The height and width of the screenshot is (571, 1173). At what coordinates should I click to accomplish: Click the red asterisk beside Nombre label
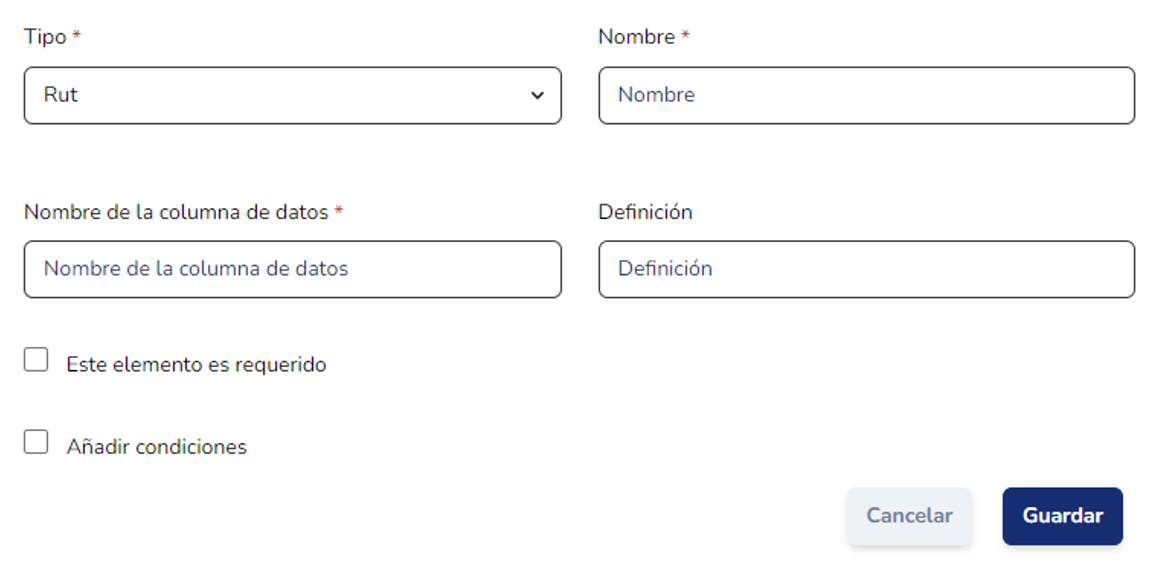click(685, 36)
